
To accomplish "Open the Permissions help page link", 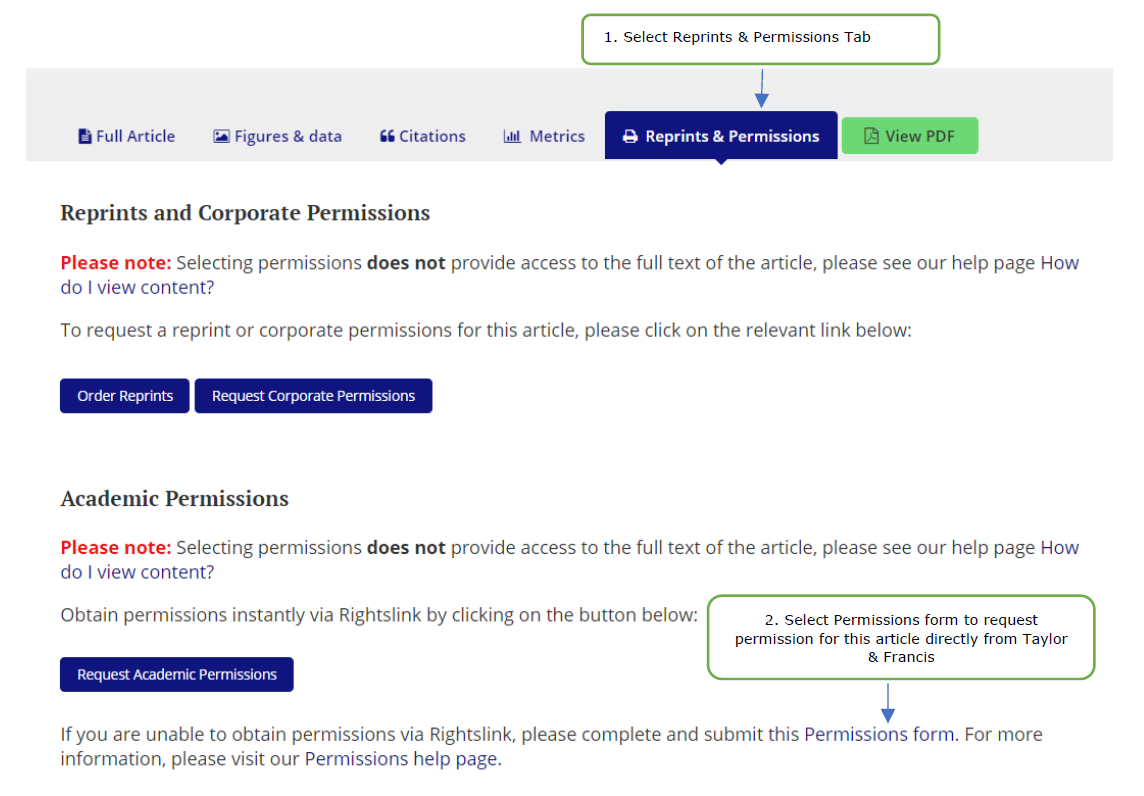I will click(401, 758).
